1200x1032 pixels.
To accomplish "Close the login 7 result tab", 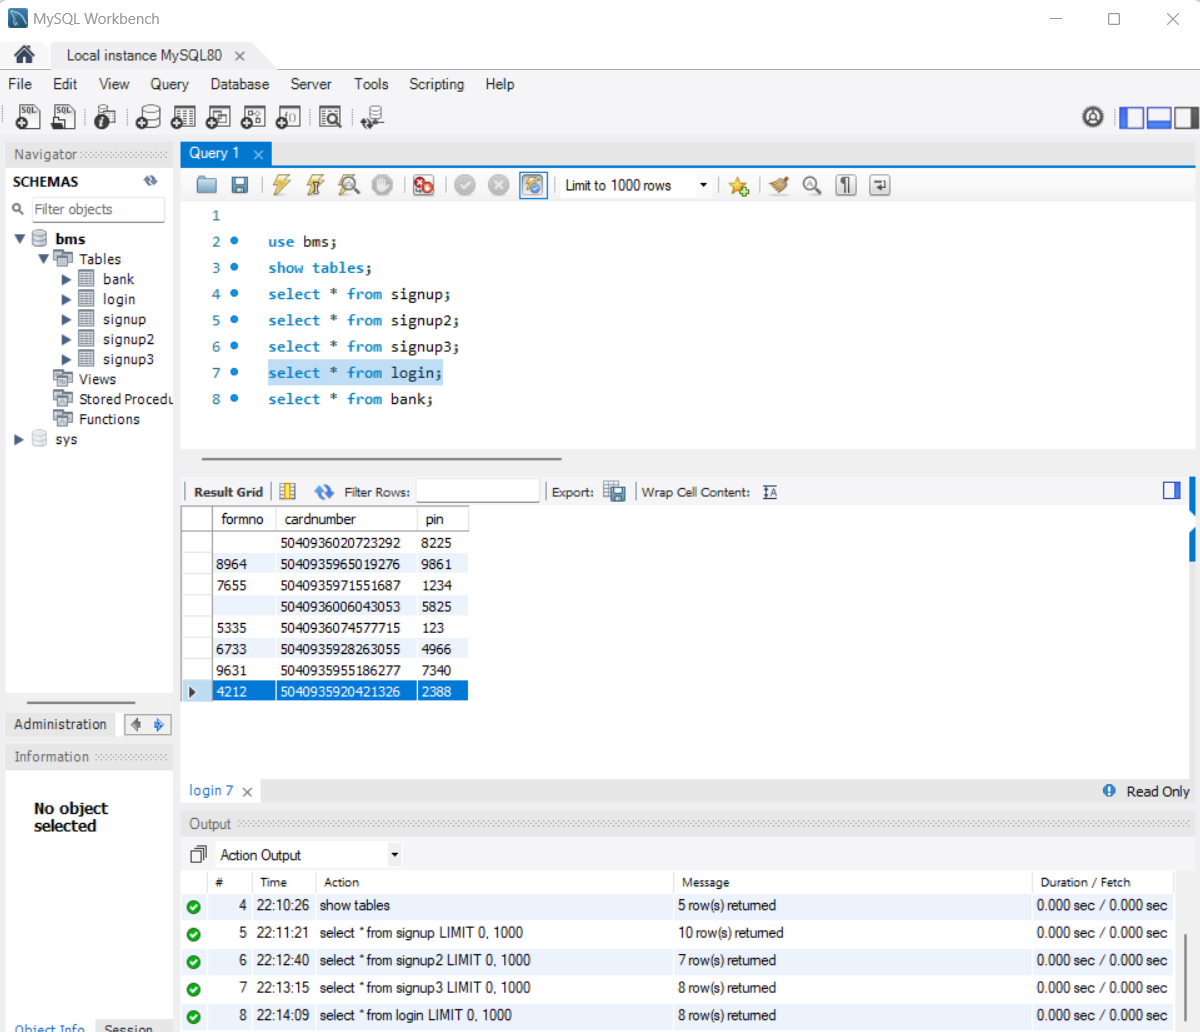I will pos(247,791).
